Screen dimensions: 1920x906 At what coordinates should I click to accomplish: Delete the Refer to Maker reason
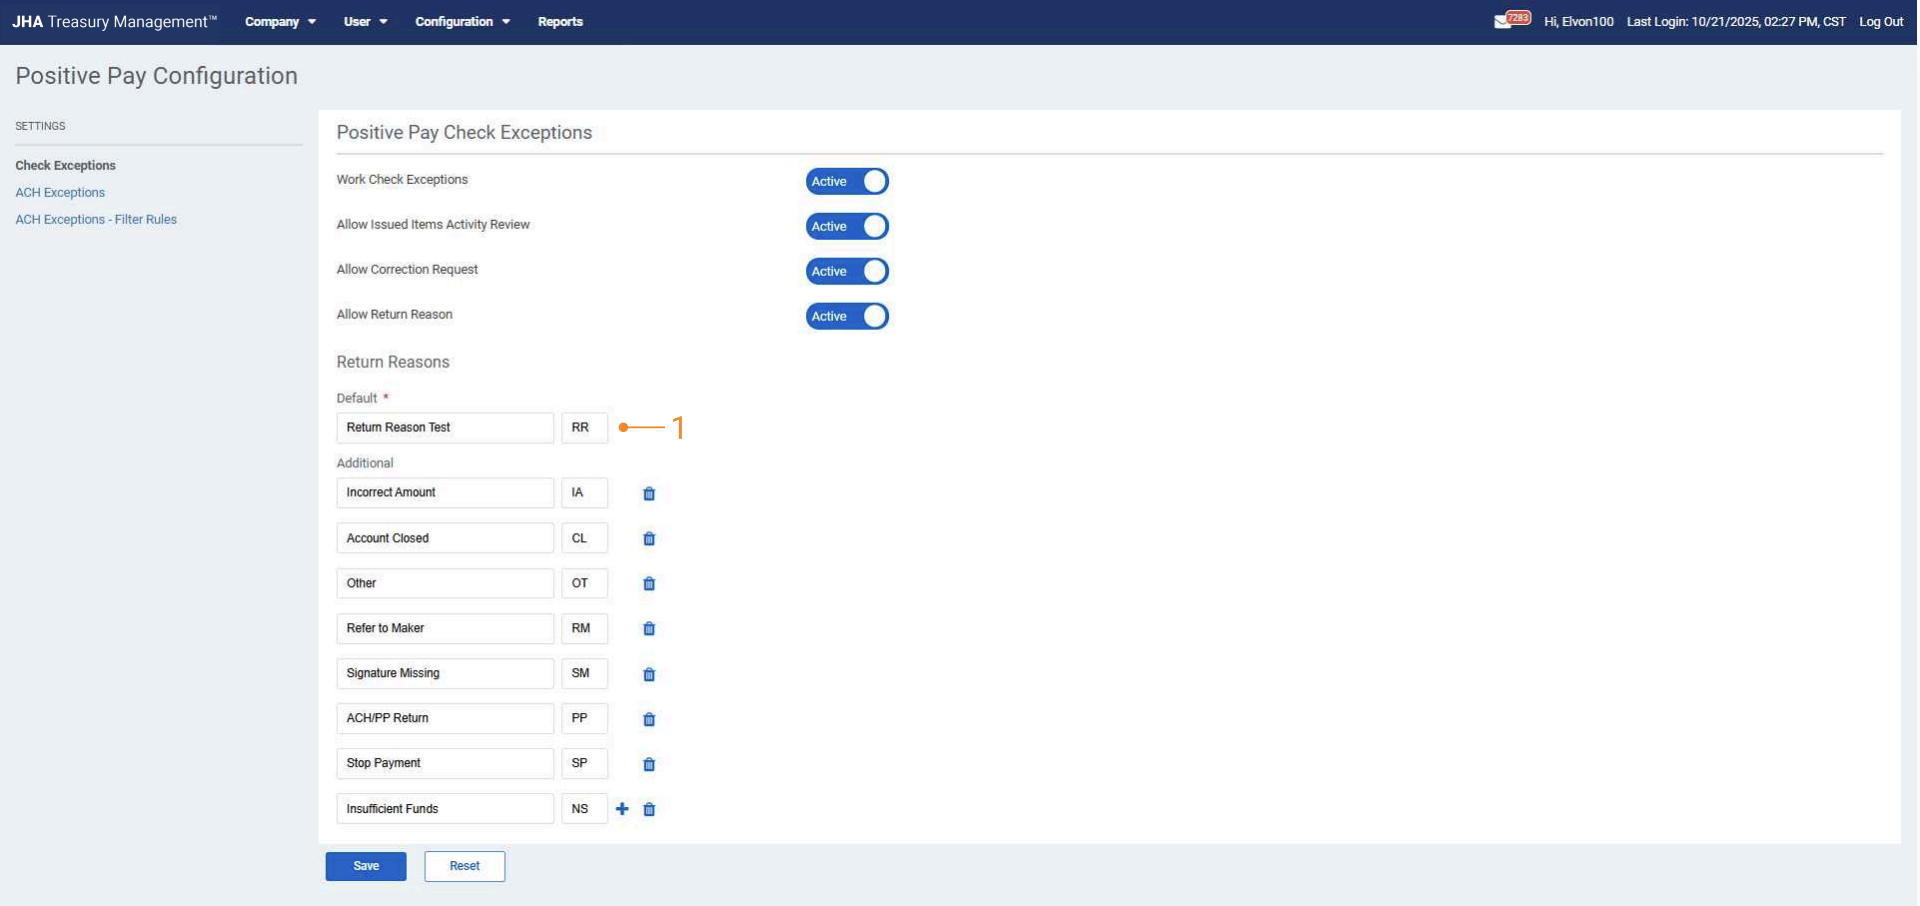click(x=649, y=629)
